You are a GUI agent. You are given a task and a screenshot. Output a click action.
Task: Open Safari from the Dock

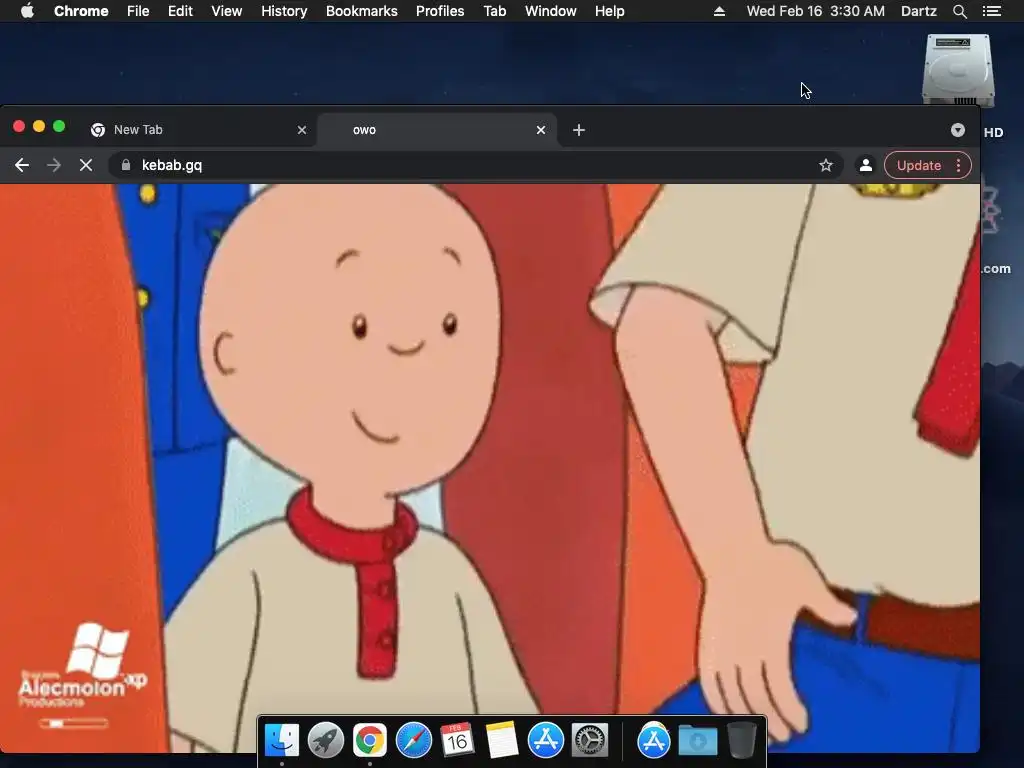point(413,741)
